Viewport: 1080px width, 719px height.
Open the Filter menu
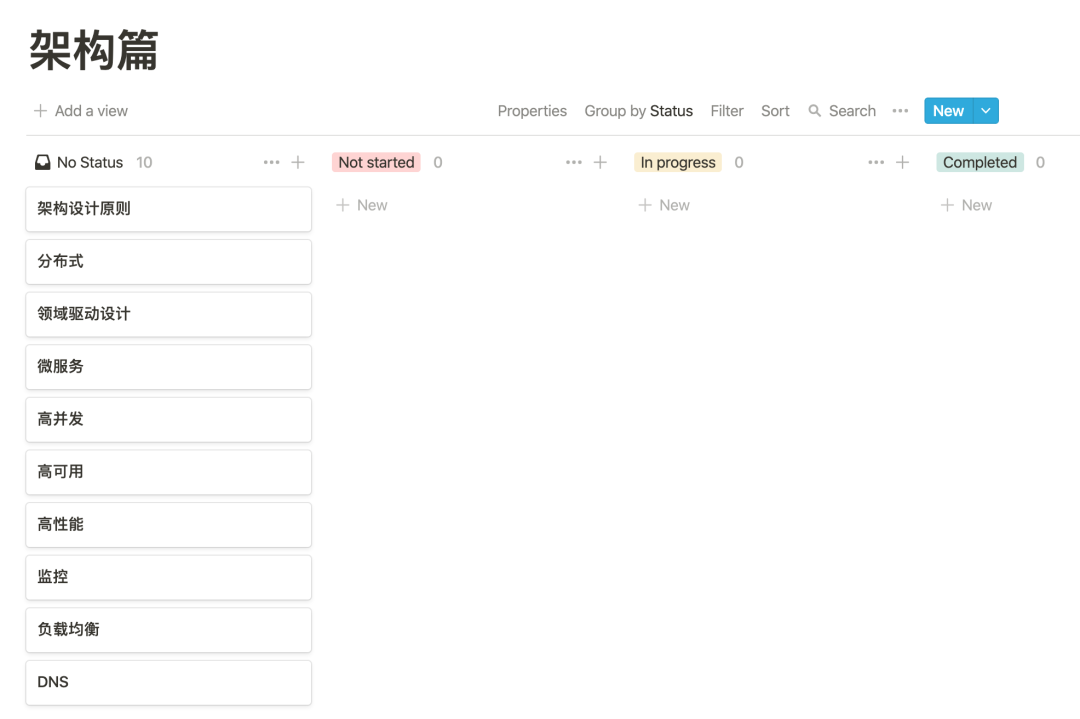click(x=727, y=111)
